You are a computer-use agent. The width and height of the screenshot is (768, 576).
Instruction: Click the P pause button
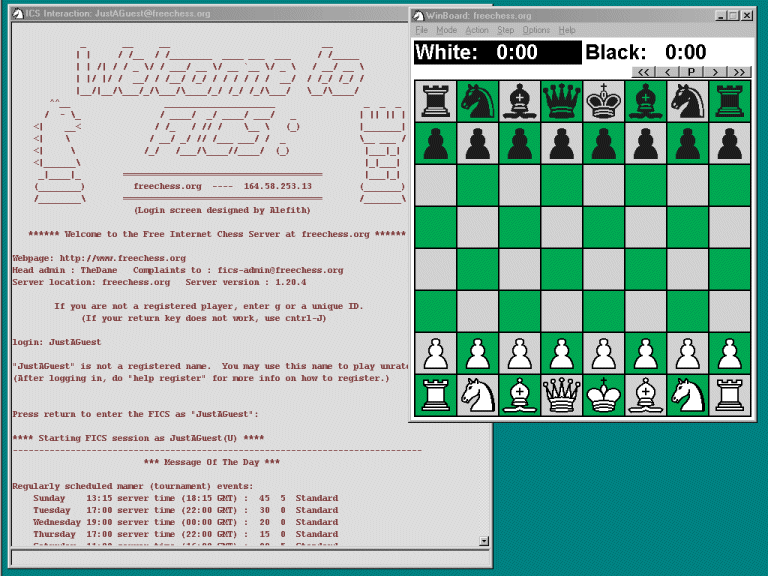point(691,72)
